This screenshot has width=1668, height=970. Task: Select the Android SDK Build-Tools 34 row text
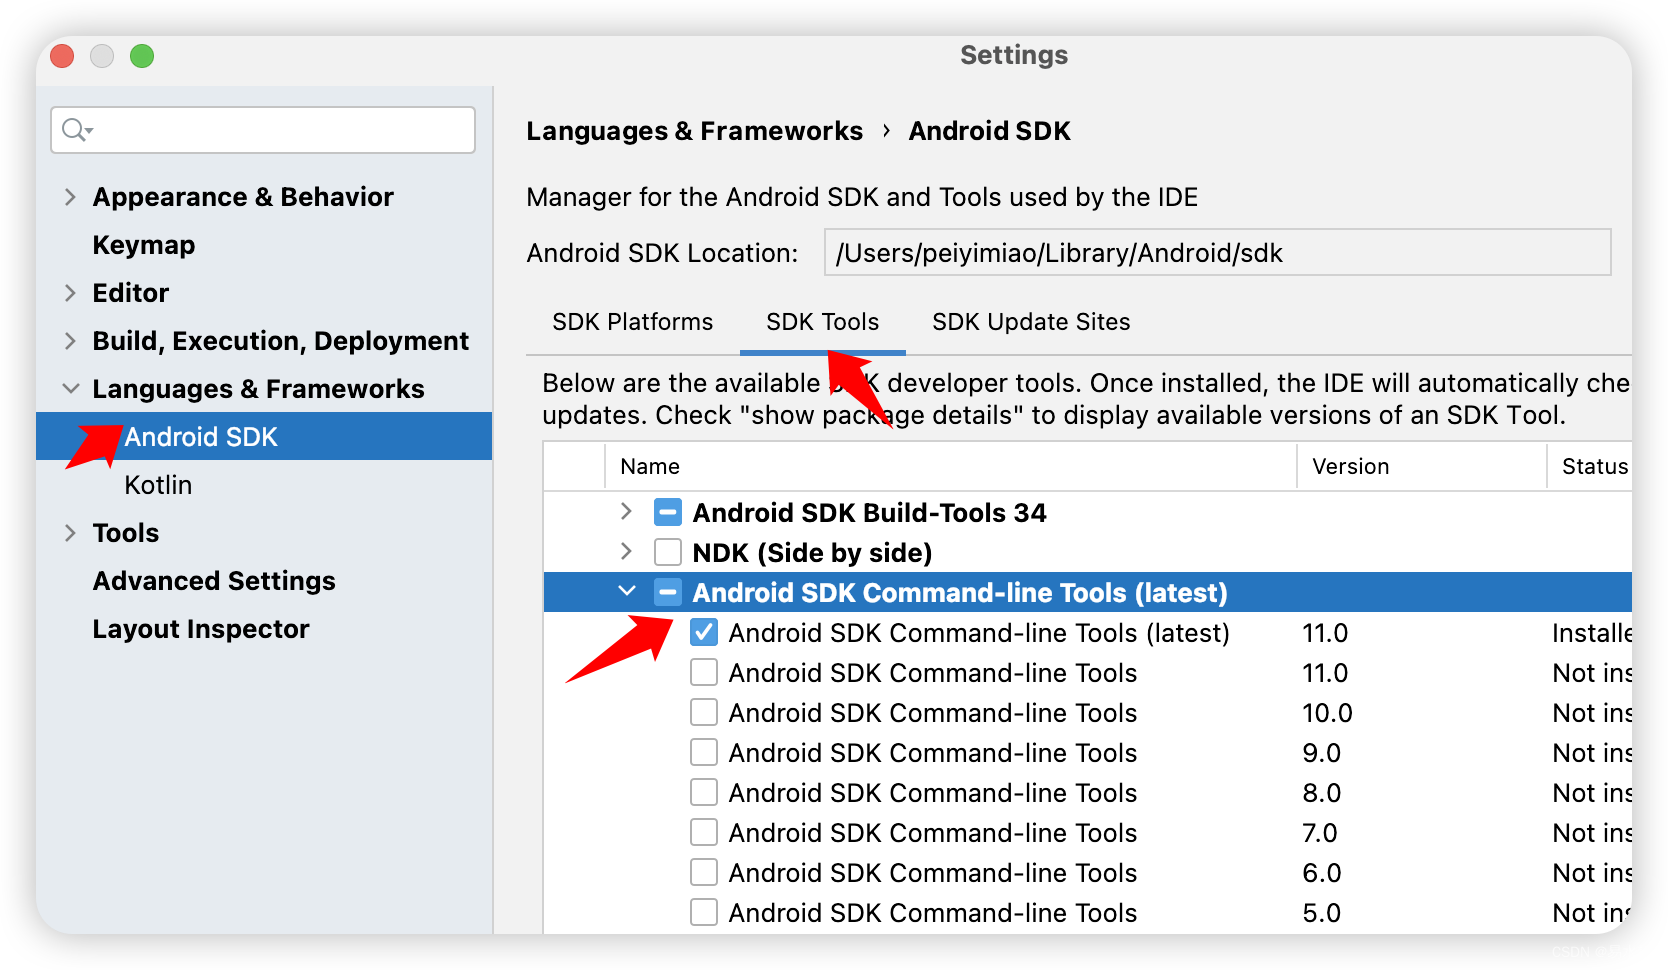(x=869, y=513)
